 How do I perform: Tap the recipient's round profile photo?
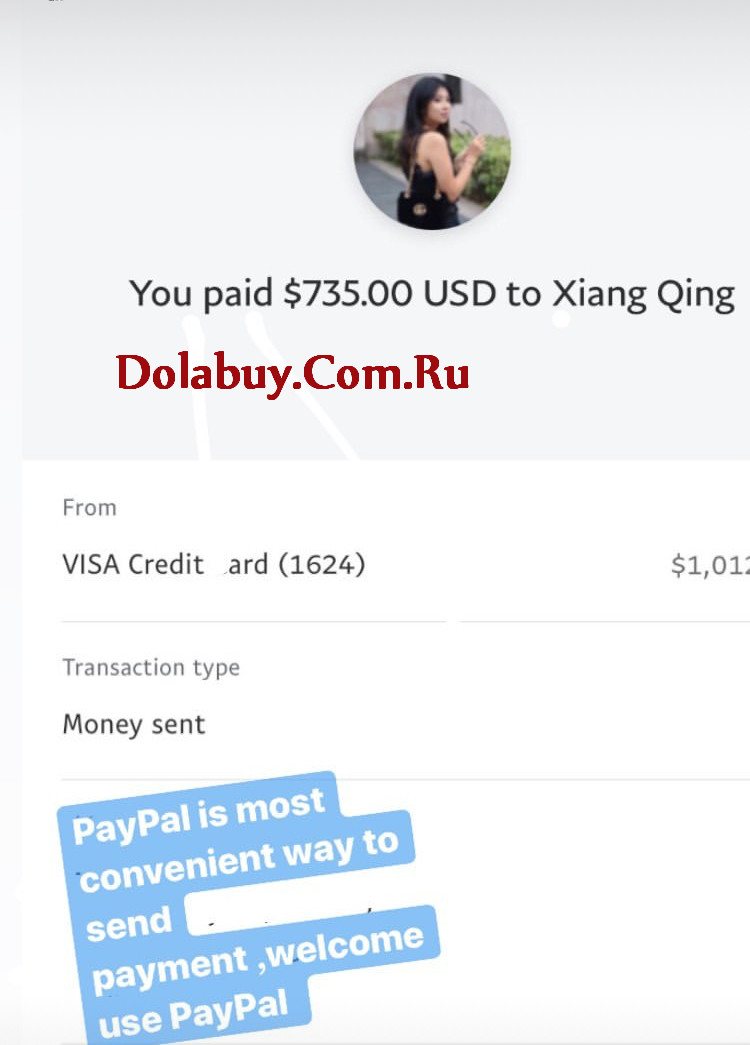[432, 152]
